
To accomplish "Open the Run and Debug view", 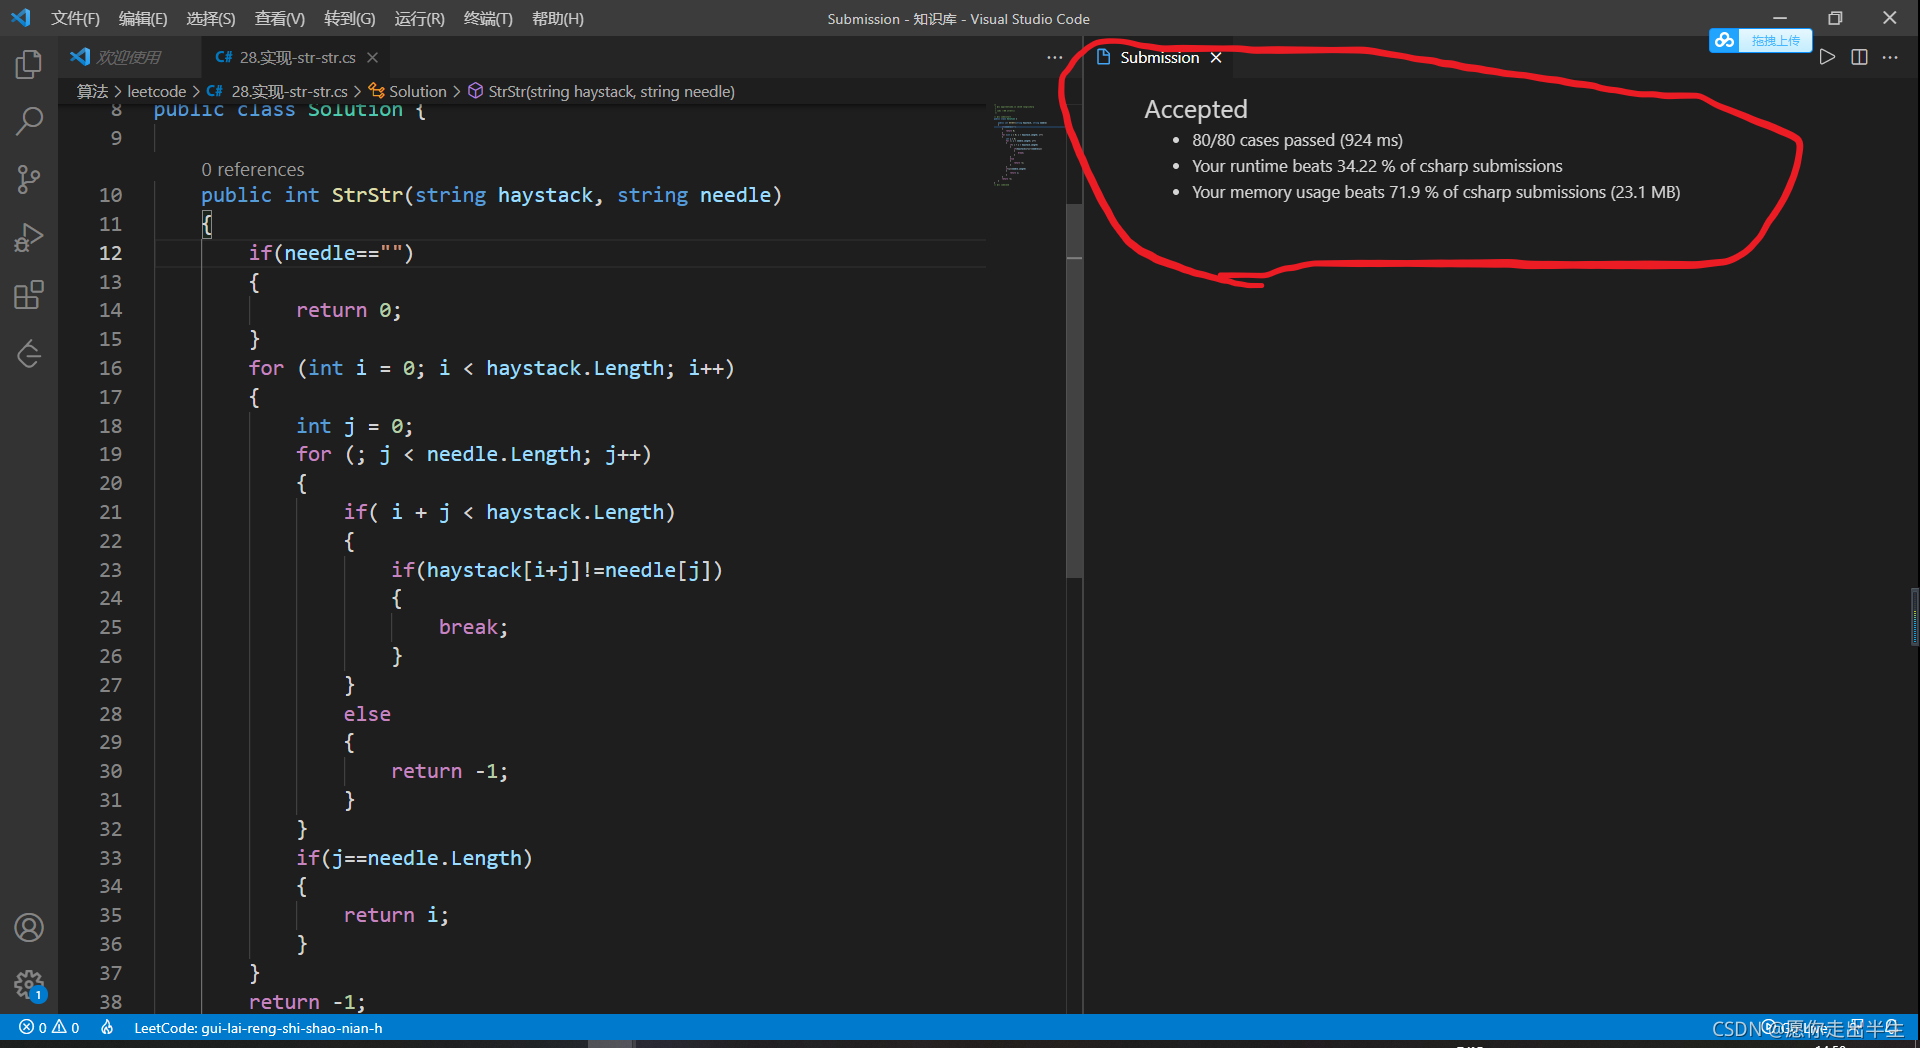I will tap(29, 238).
